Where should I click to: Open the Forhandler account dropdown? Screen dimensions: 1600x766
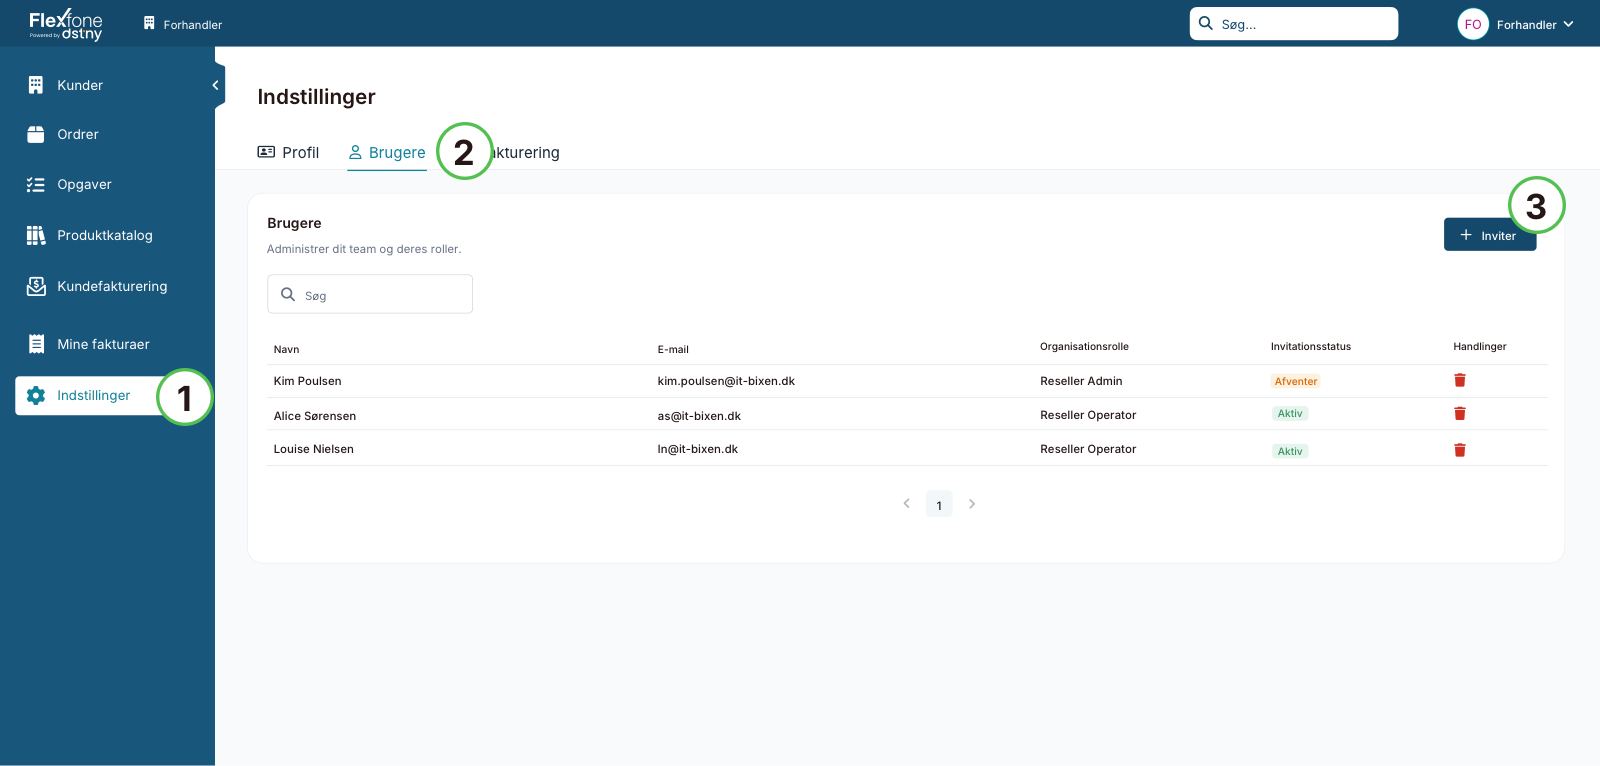point(1534,24)
